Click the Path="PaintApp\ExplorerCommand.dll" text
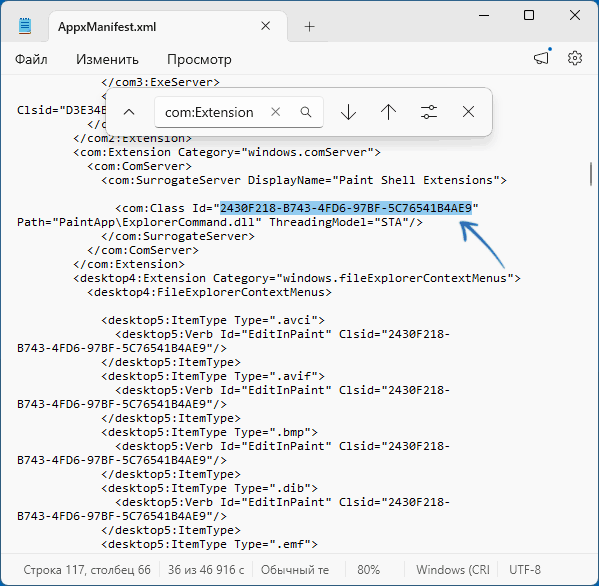Image resolution: width=599 pixels, height=586 pixels. coord(139,222)
